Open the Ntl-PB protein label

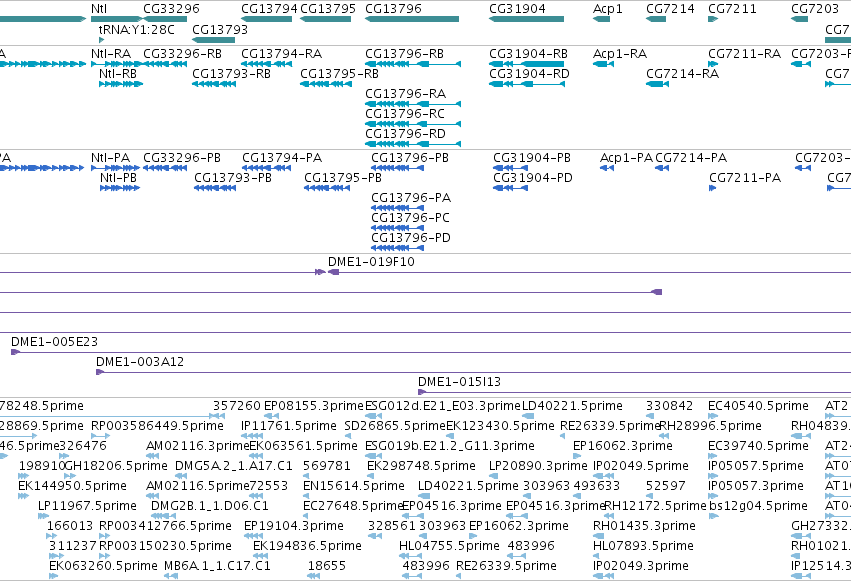click(118, 178)
